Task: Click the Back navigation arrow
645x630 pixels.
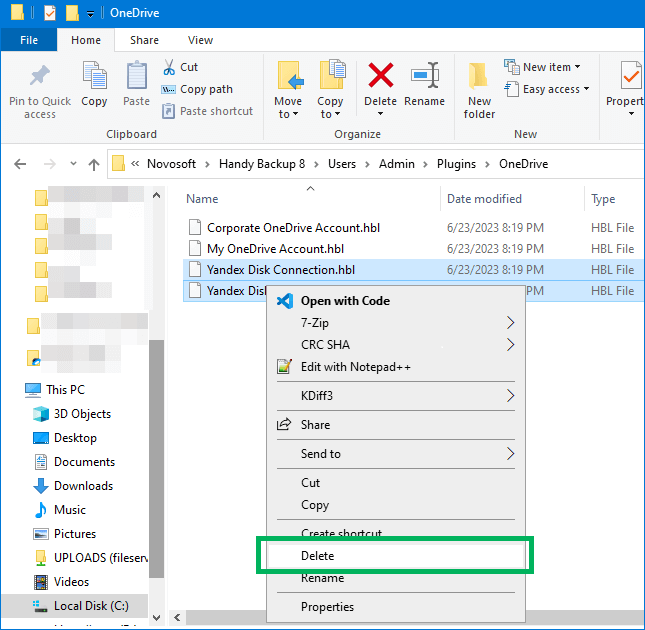Action: [x=20, y=164]
